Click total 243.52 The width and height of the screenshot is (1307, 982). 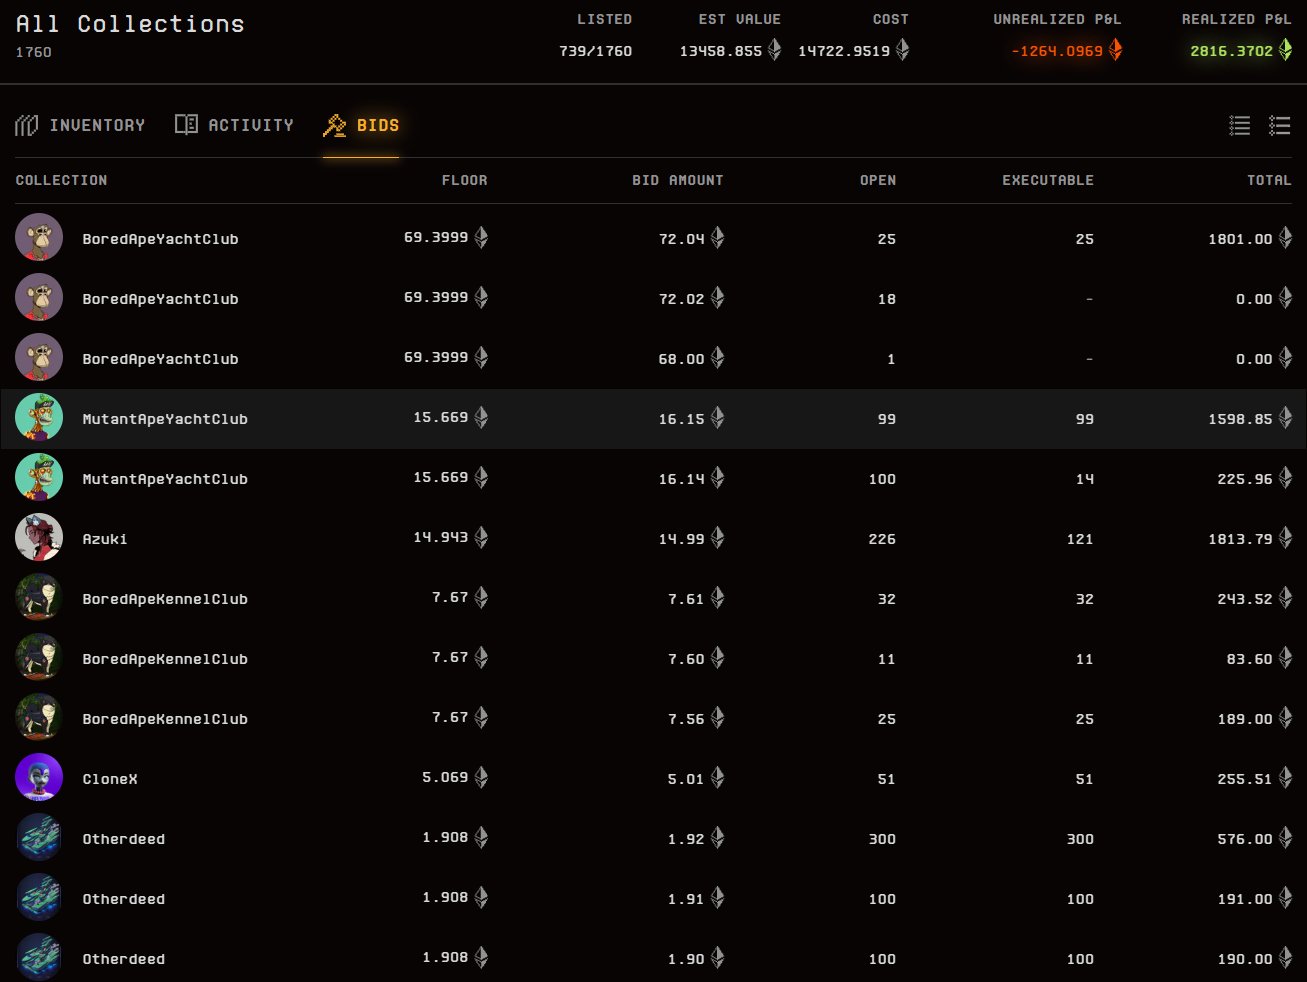[1245, 599]
